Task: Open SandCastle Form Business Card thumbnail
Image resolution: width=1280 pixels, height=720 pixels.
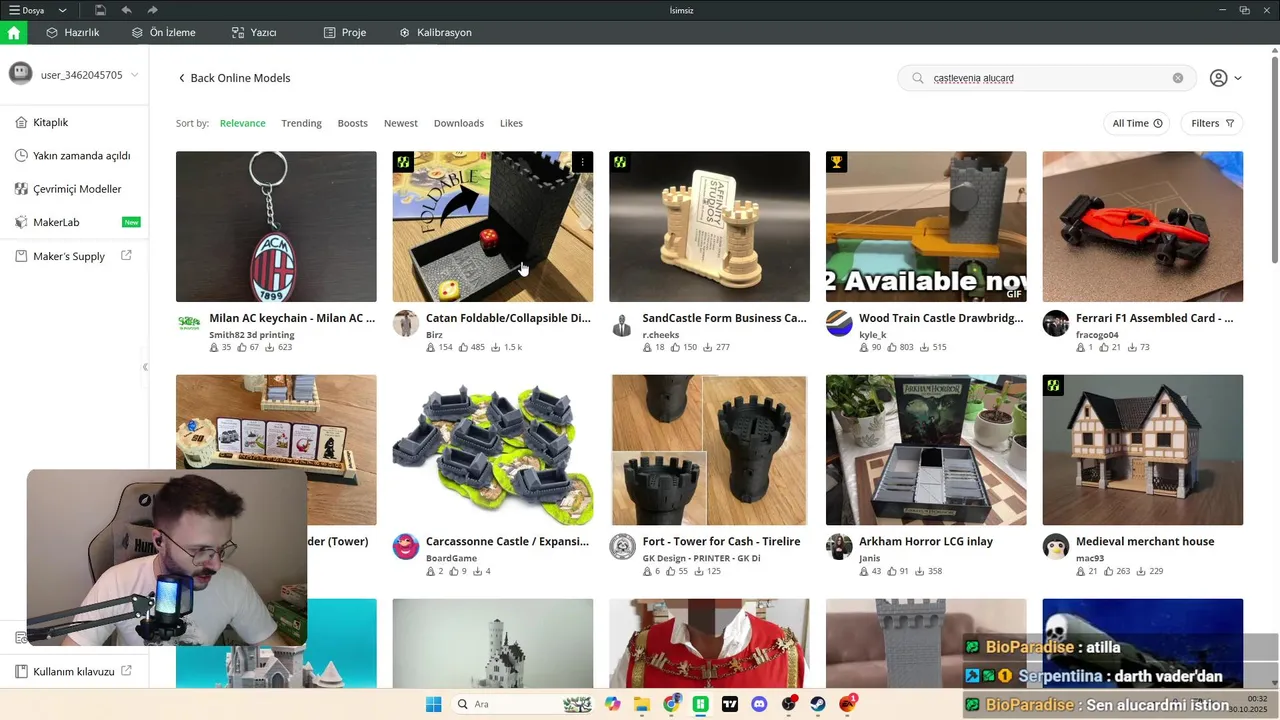Action: (709, 226)
